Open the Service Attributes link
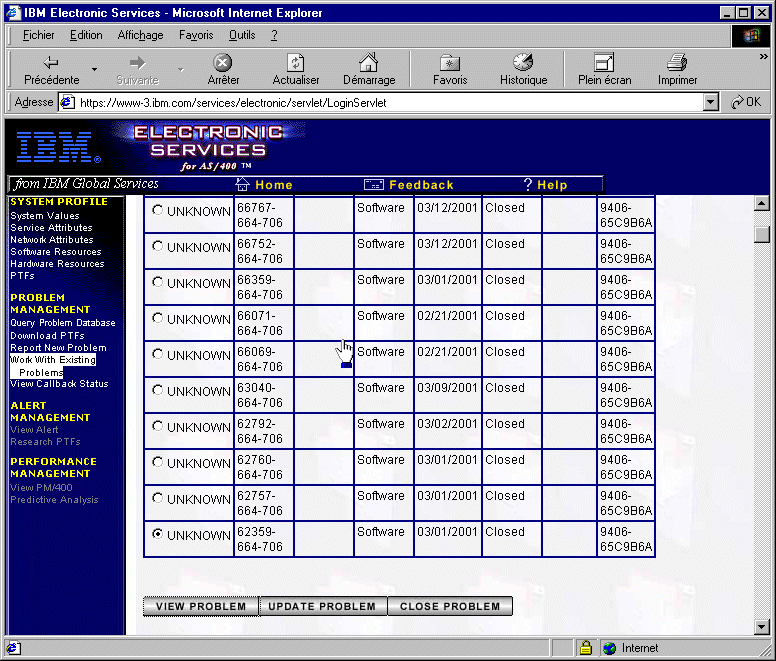Image resolution: width=776 pixels, height=661 pixels. point(51,228)
